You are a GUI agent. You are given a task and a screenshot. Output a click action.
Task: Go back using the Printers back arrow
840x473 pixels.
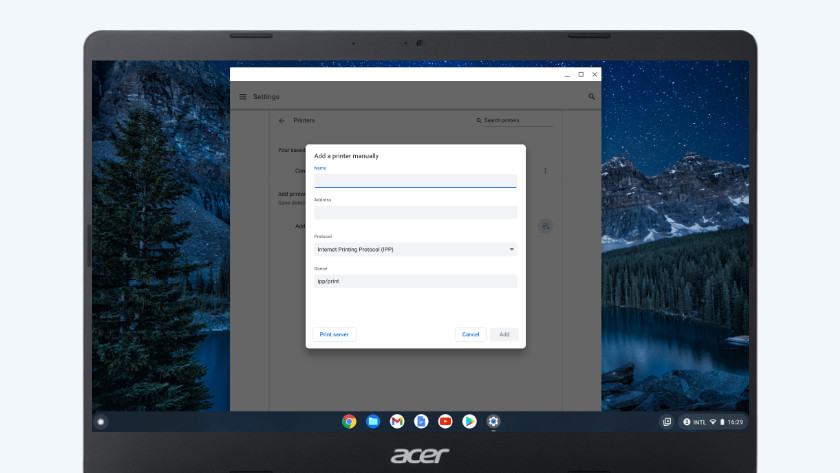(281, 120)
